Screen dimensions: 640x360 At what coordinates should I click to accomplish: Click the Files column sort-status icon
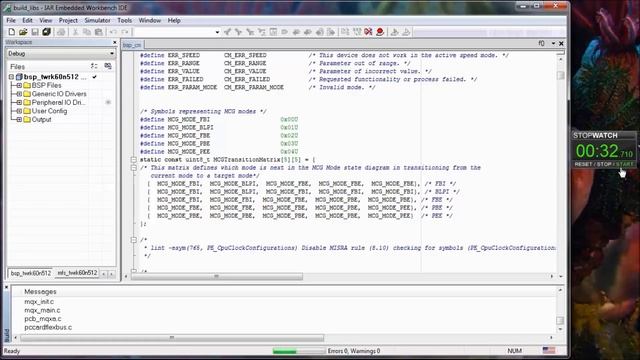(94, 66)
